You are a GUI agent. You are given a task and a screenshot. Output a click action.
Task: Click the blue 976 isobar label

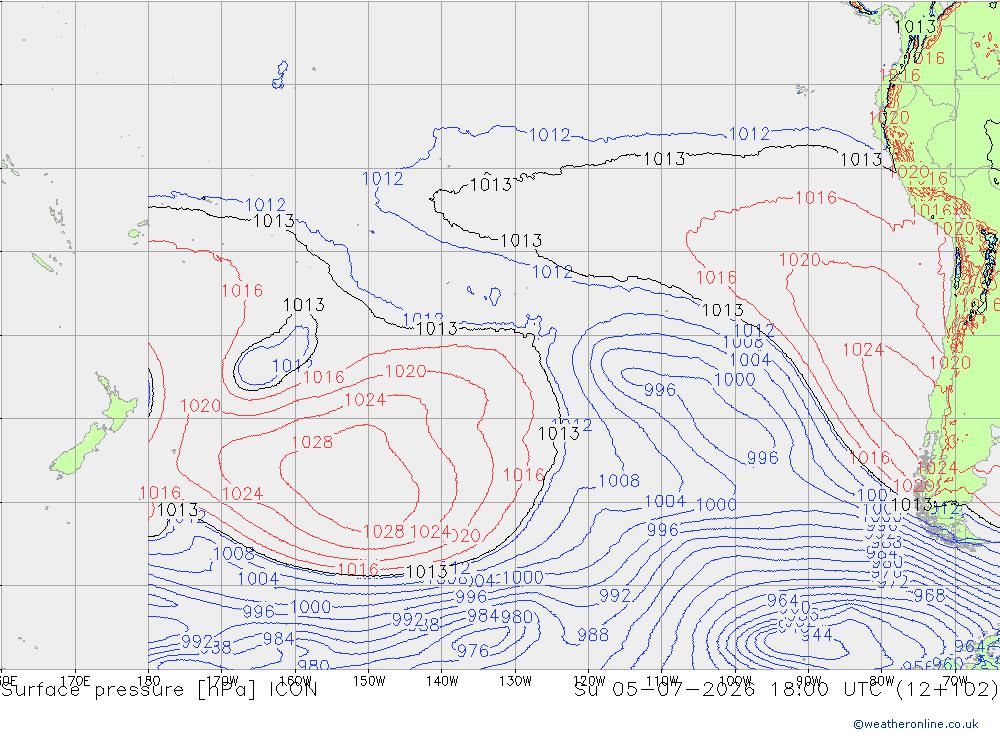click(473, 651)
